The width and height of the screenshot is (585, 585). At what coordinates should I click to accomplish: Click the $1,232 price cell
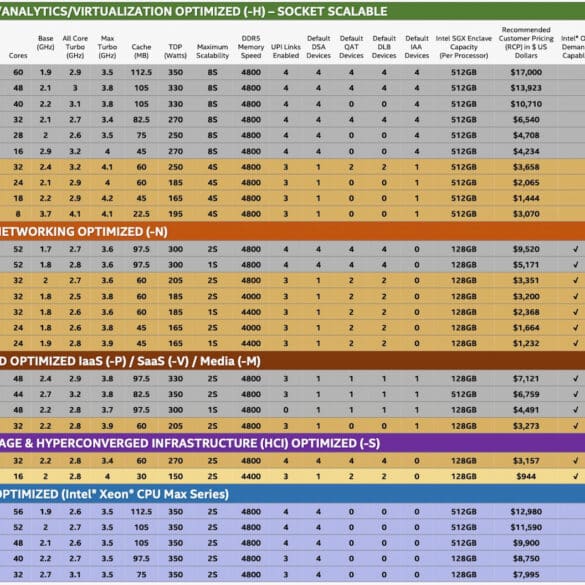[x=526, y=344]
